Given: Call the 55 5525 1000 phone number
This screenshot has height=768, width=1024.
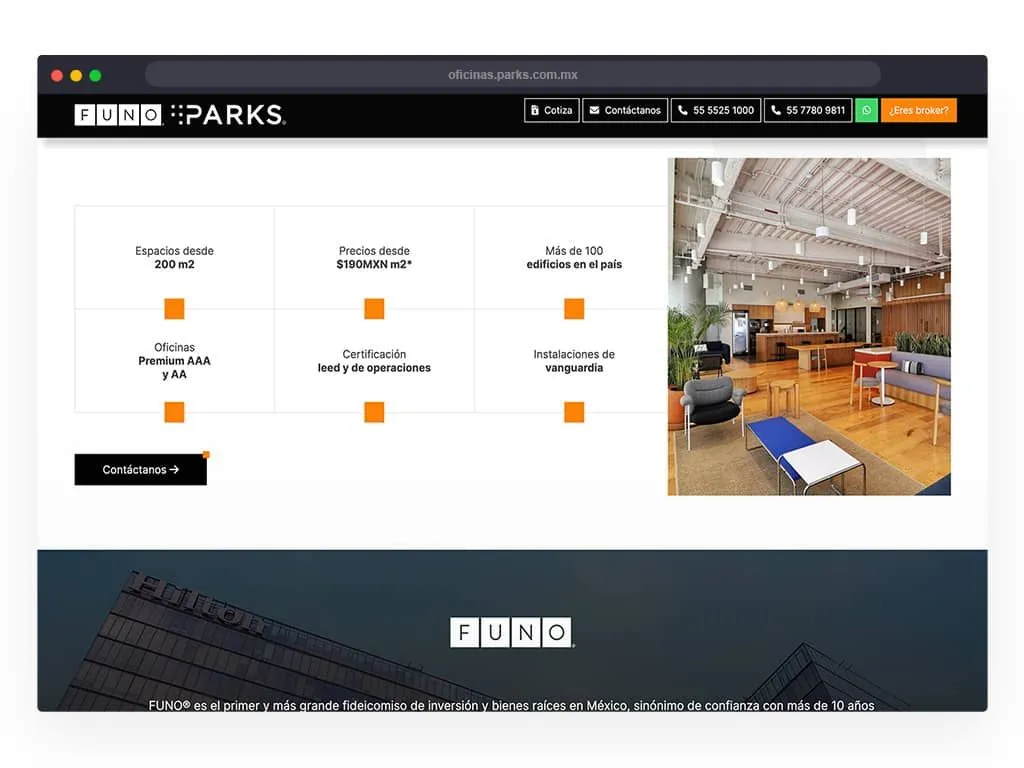Looking at the screenshot, I should pyautogui.click(x=715, y=110).
